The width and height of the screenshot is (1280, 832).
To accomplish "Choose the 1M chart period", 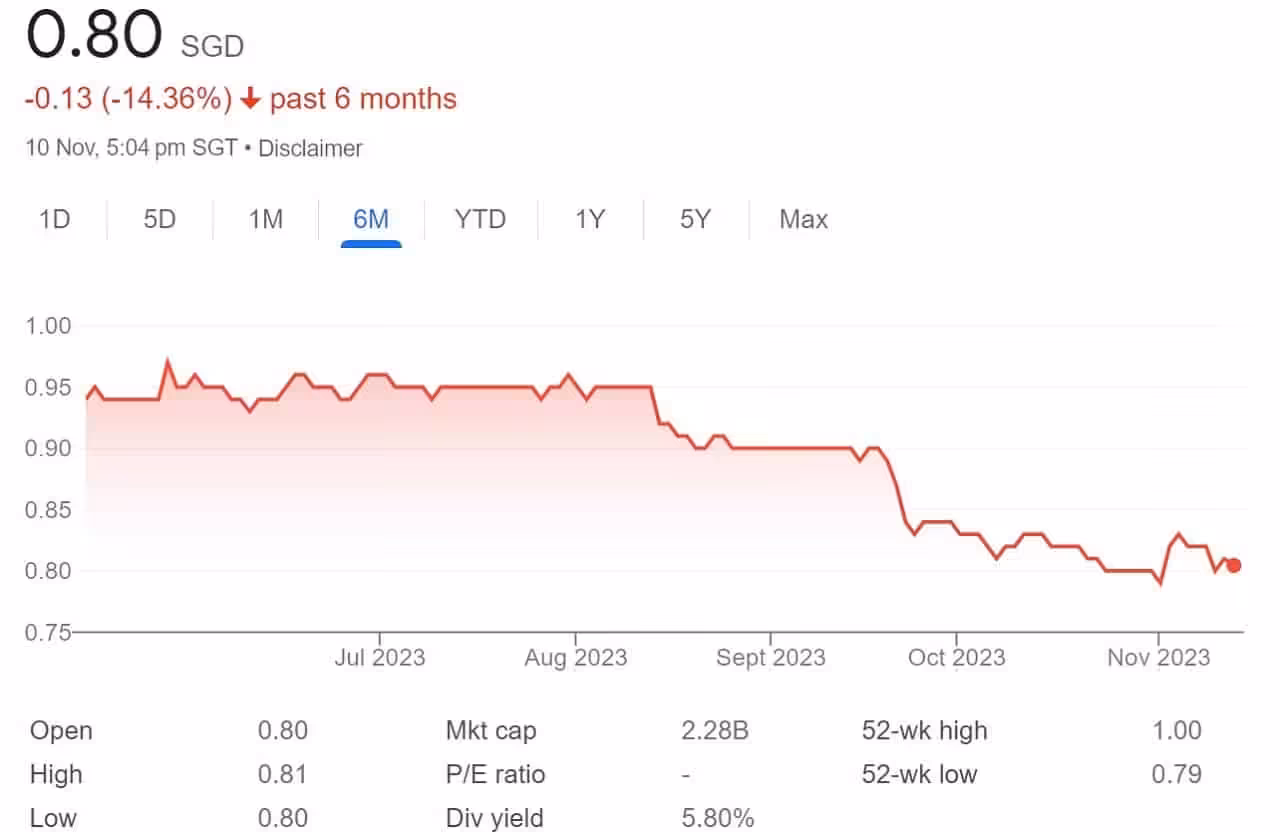I will [266, 219].
